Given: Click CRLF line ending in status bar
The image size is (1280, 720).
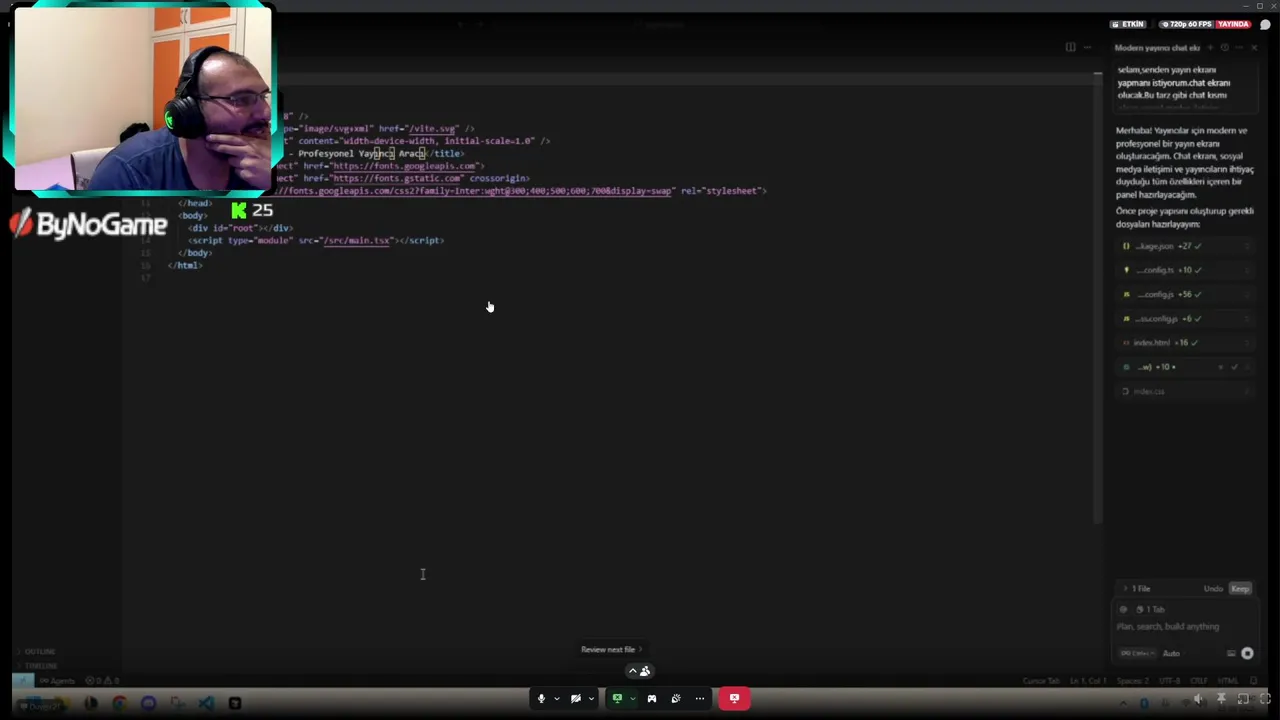Looking at the screenshot, I should (x=1199, y=681).
